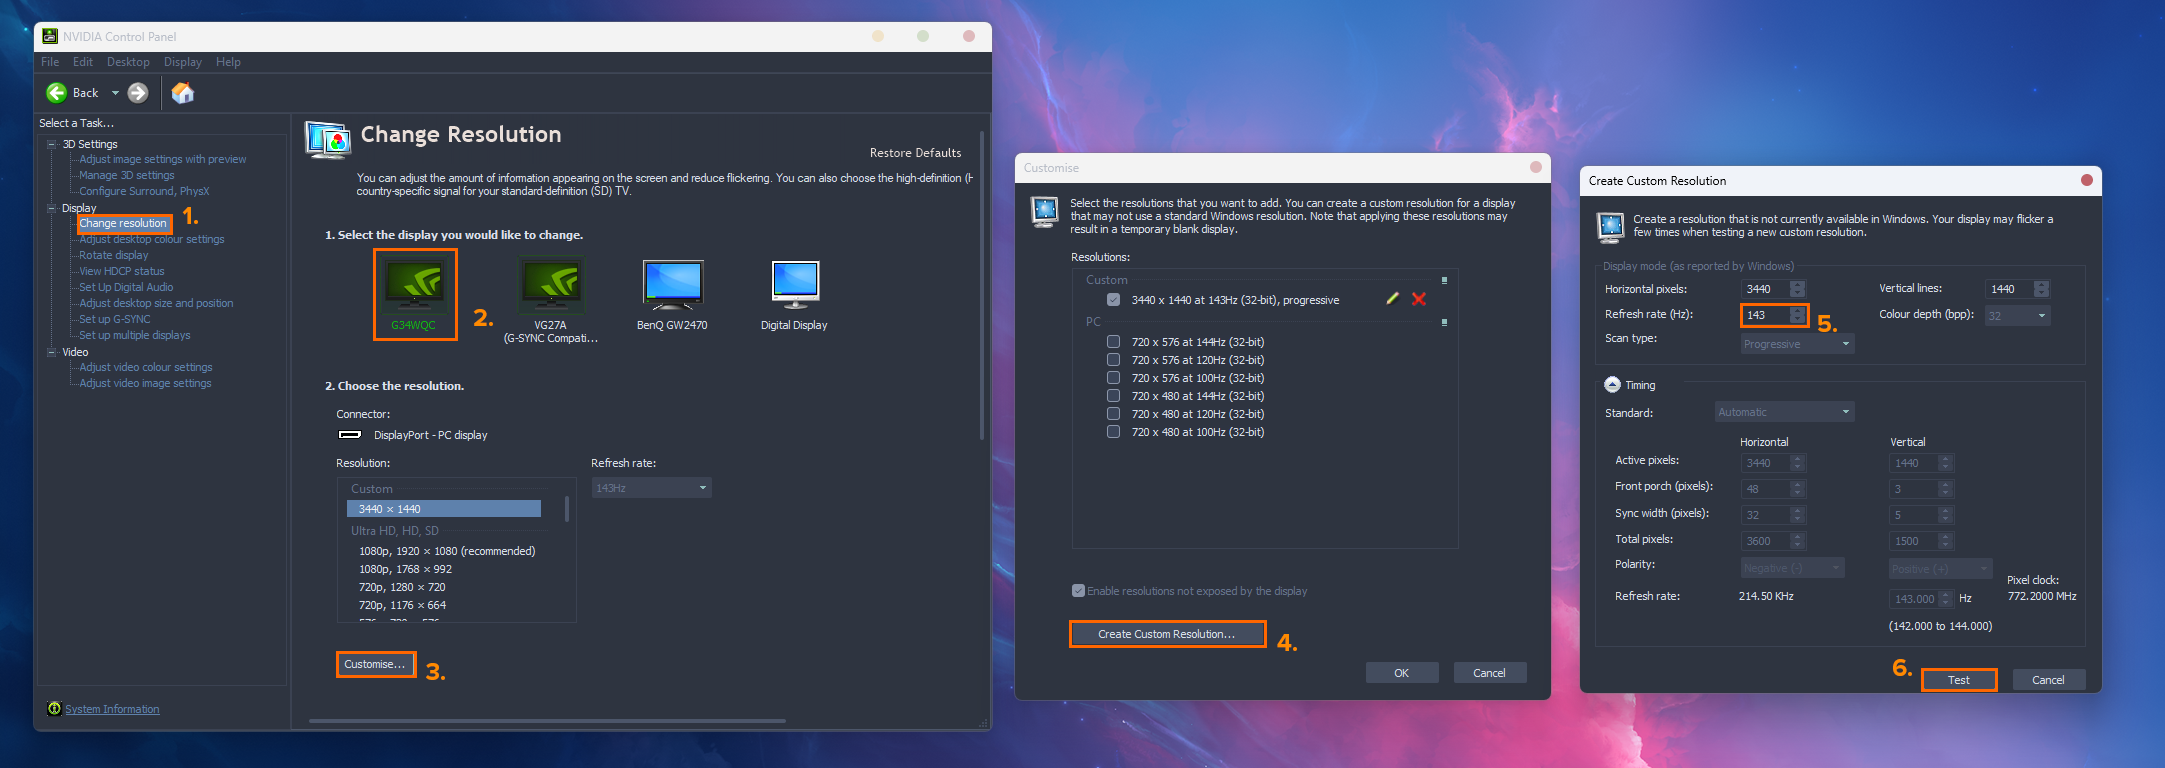The image size is (2165, 768).
Task: Select 3440 × 1440 custom resolution
Action: click(444, 509)
